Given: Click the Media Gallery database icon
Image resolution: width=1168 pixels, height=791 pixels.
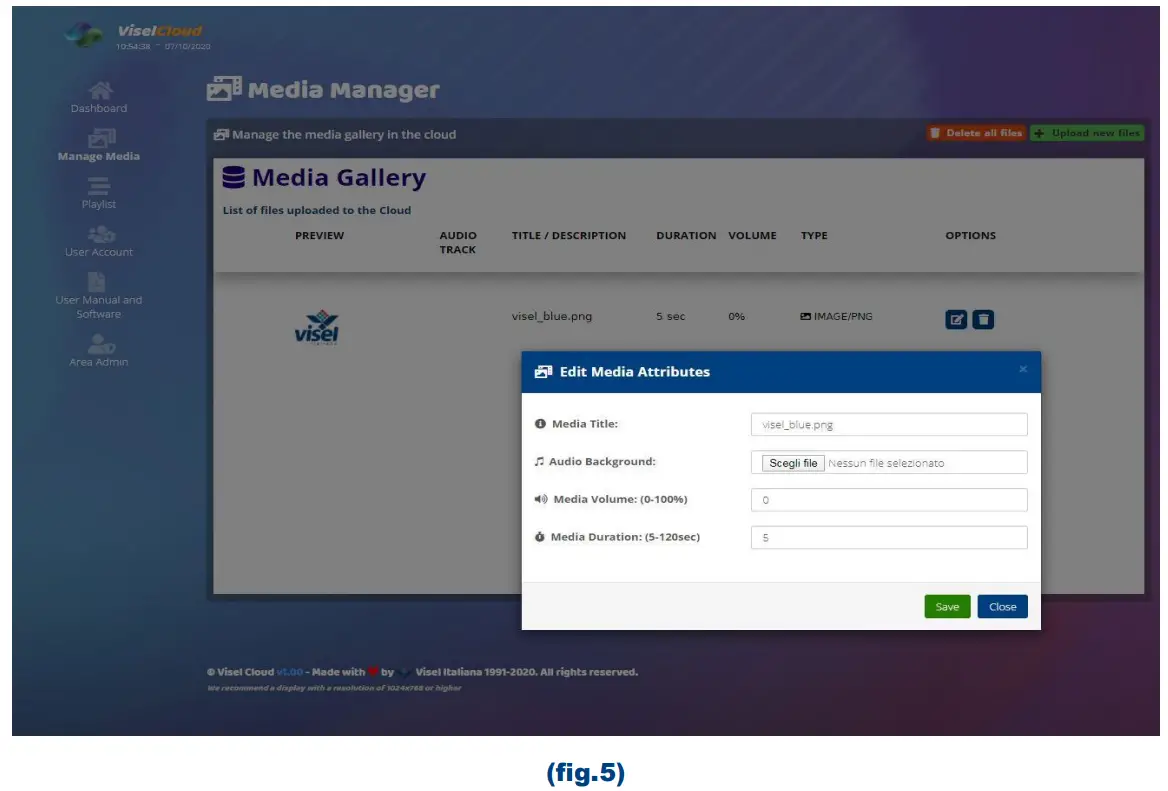Looking at the screenshot, I should coord(232,178).
